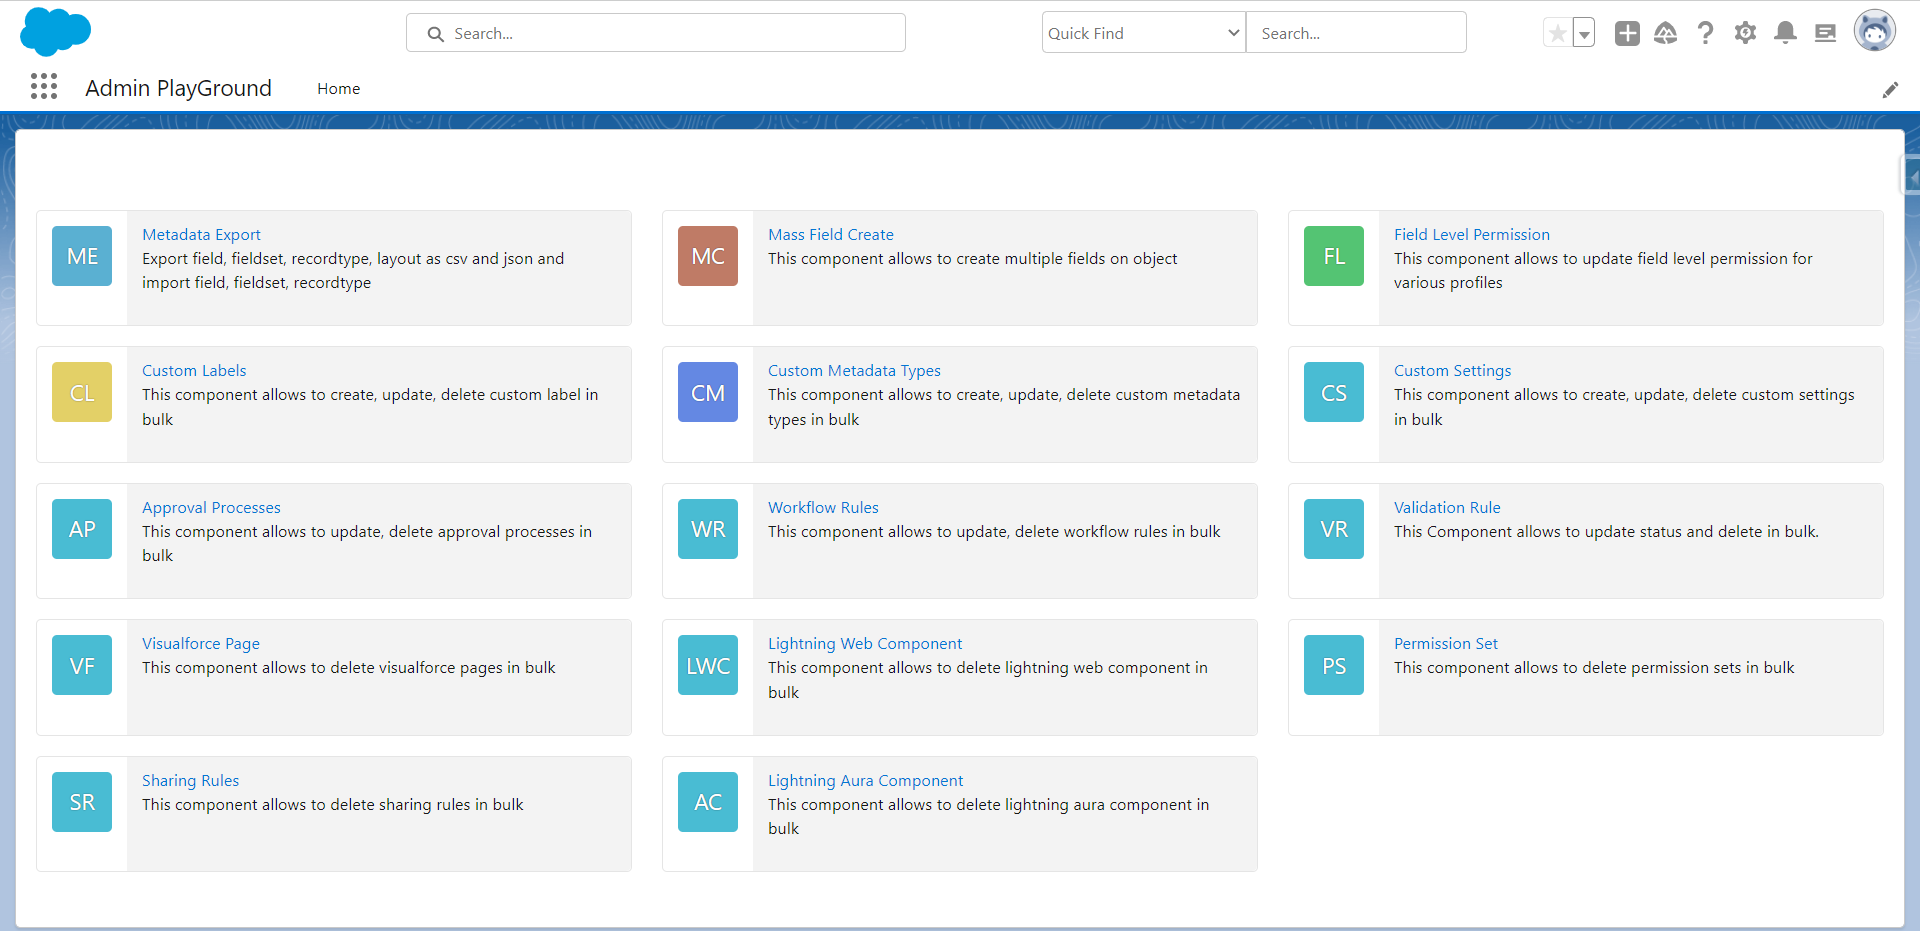Click the Salesforce cloud logo
This screenshot has height=931, width=1920.
pos(55,32)
